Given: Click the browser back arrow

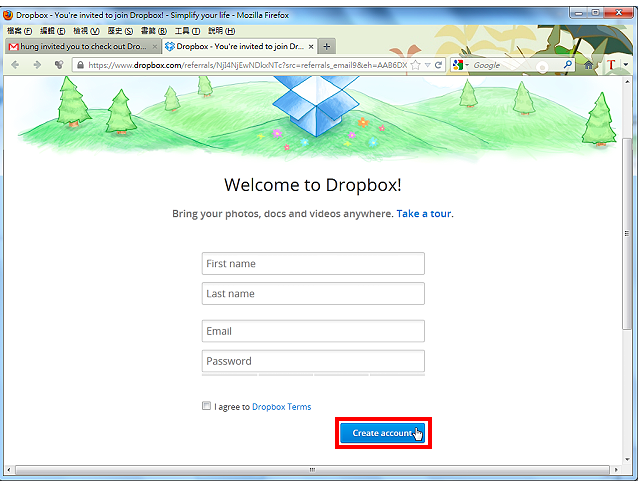Looking at the screenshot, I should (x=15, y=65).
